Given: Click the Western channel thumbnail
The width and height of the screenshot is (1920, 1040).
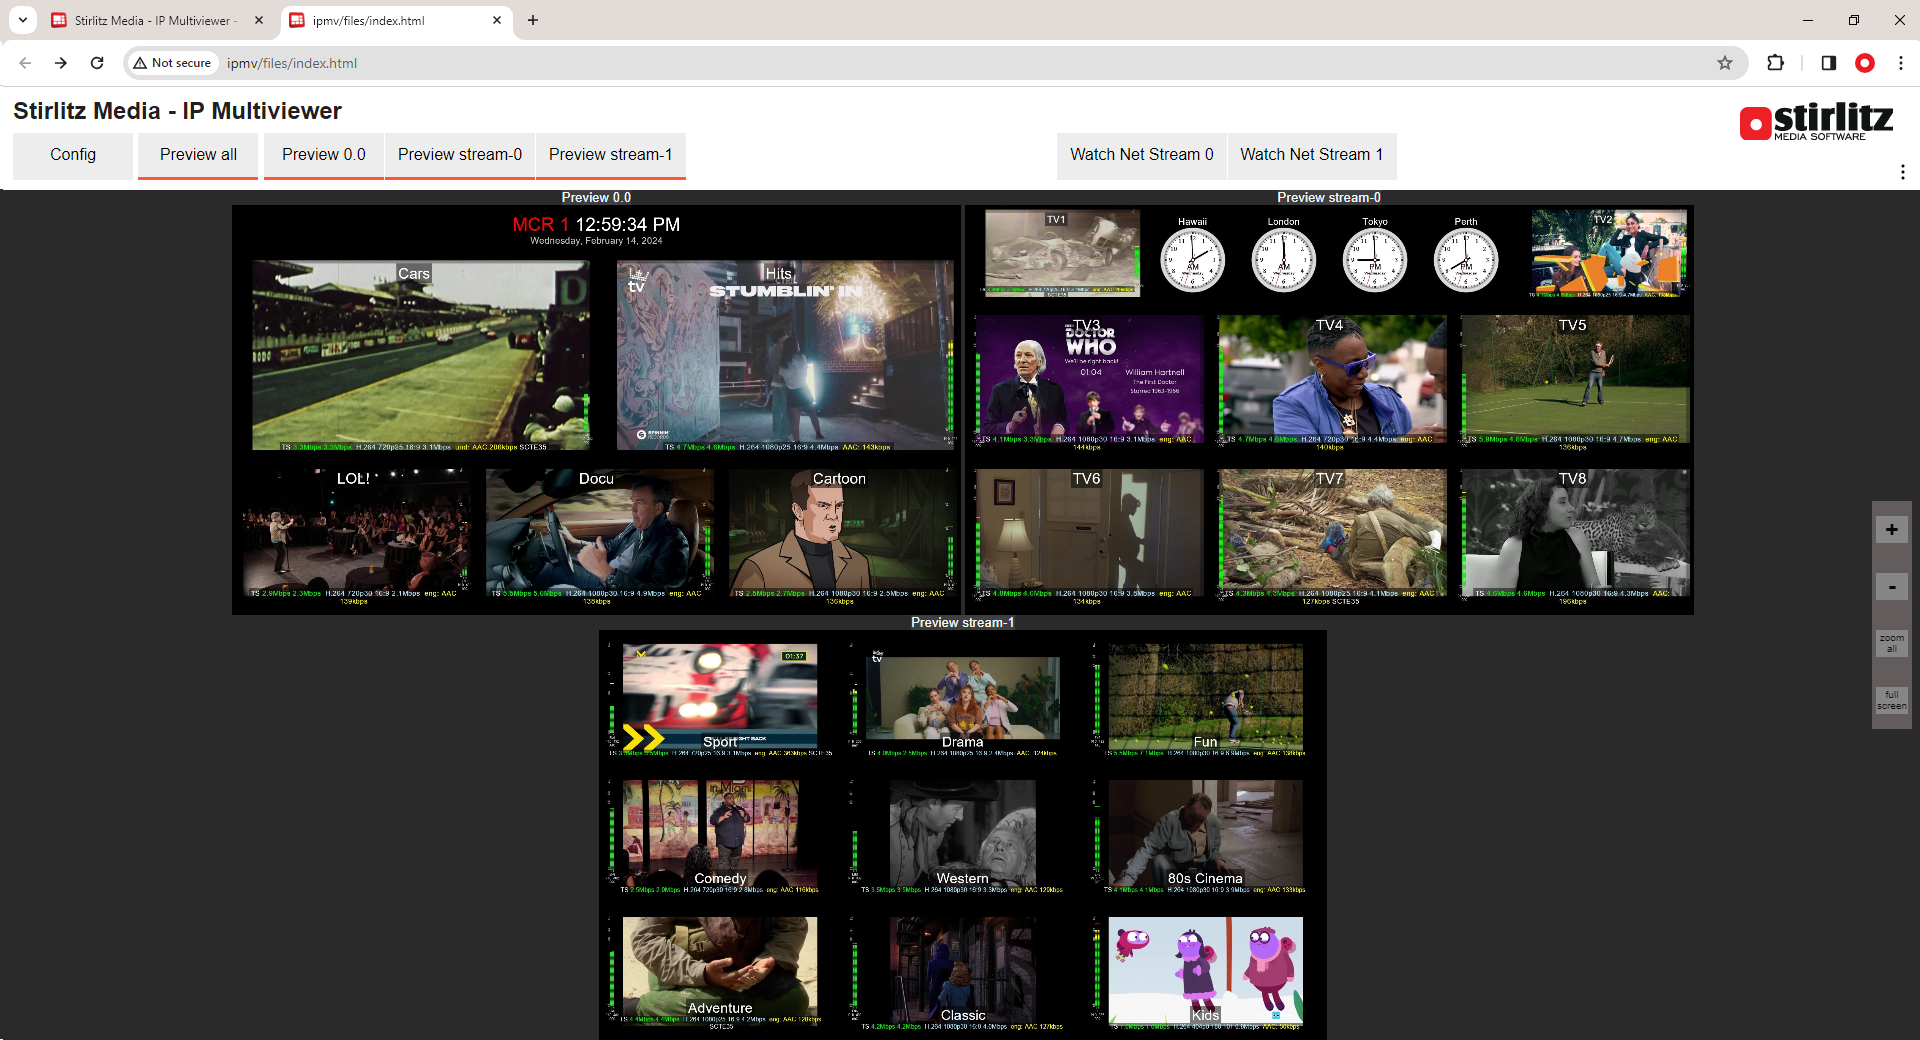Looking at the screenshot, I should coord(962,833).
